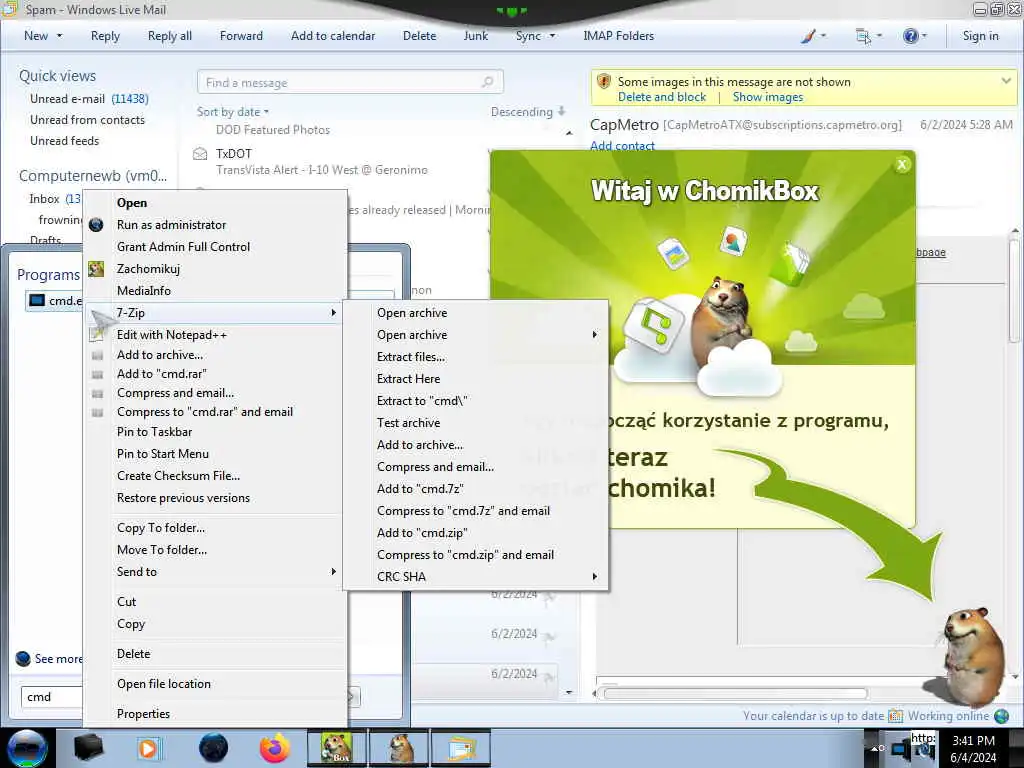
Task: Expand the Send to submenu
Action: tap(334, 571)
